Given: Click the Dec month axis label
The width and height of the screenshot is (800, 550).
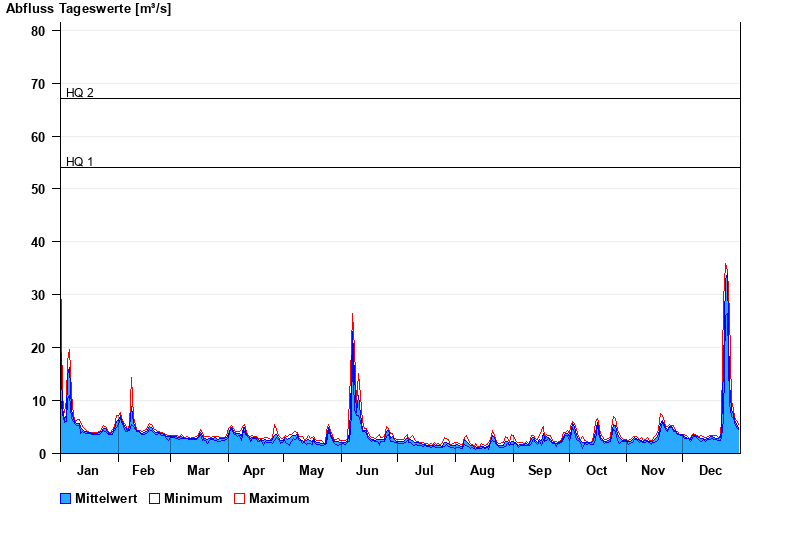Looking at the screenshot, I should pyautogui.click(x=710, y=471).
